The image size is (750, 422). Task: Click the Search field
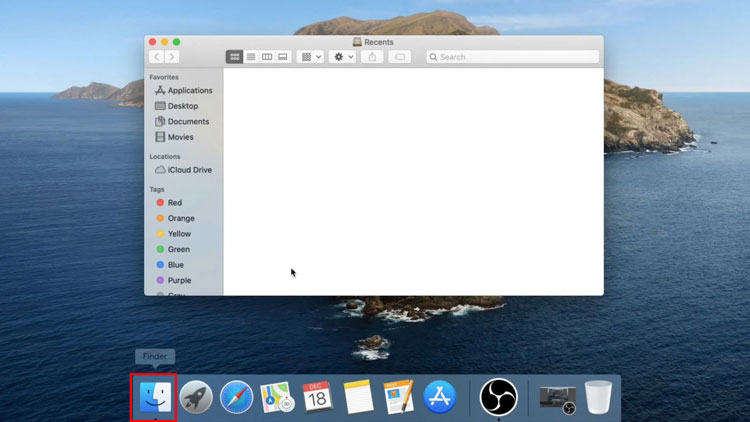coord(512,57)
